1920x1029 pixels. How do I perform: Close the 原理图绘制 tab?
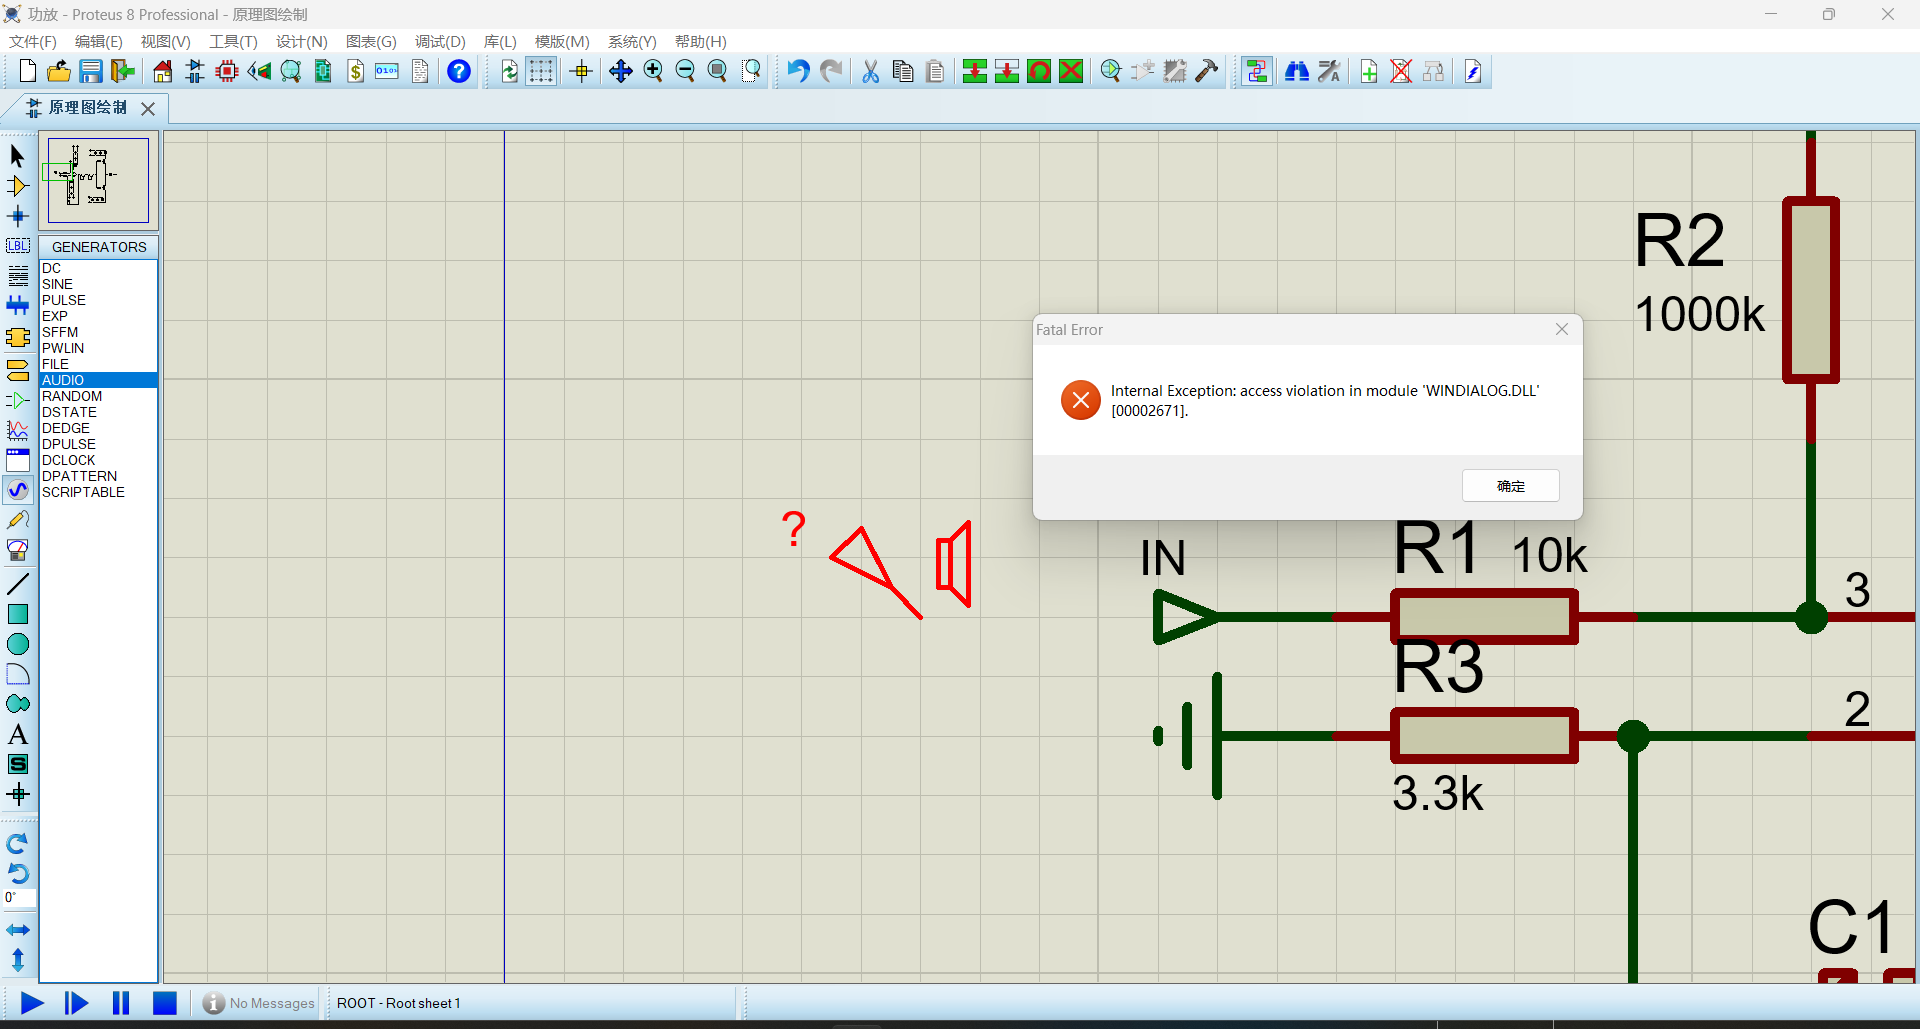(148, 108)
